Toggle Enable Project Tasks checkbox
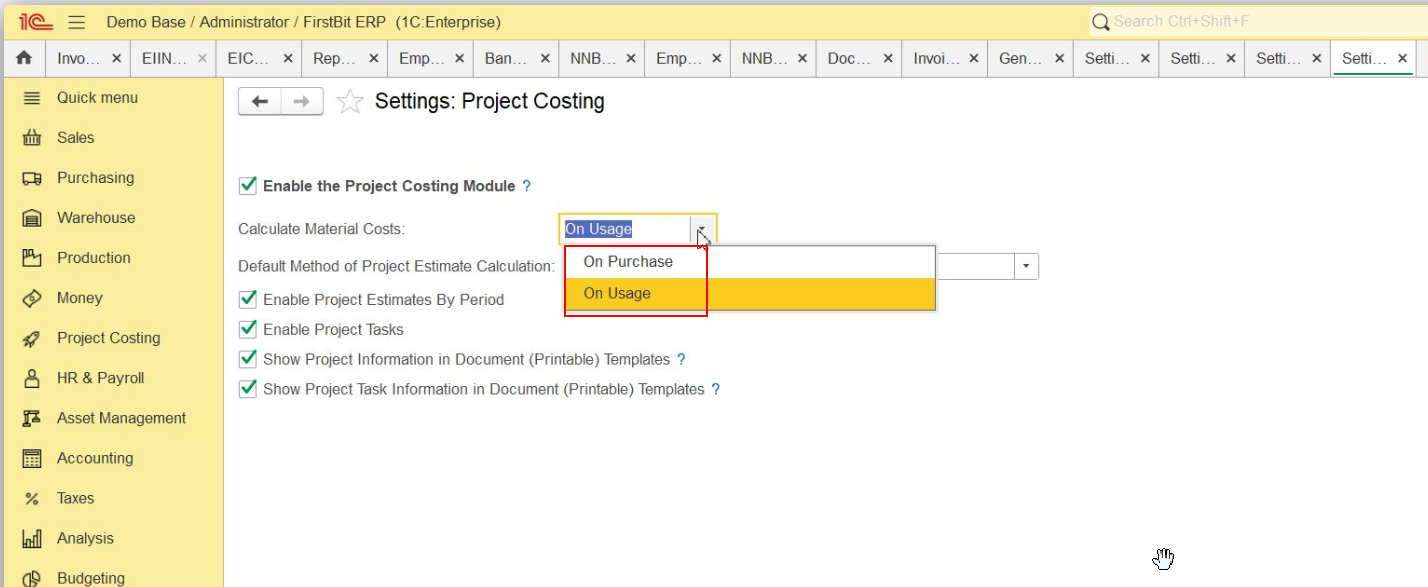Viewport: 1428px width, 587px height. (248, 329)
